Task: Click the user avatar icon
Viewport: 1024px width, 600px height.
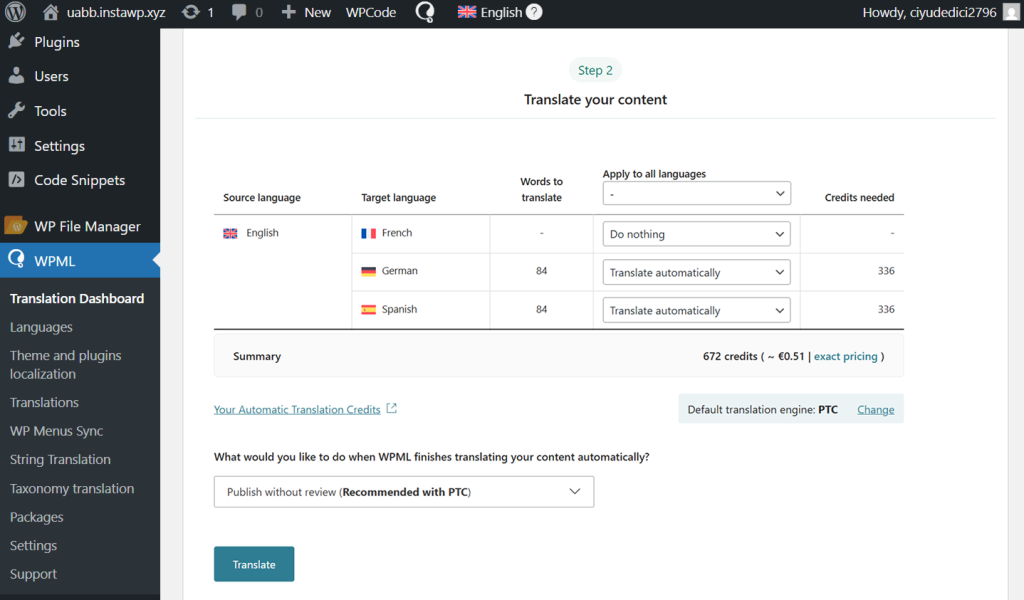Action: (x=1011, y=13)
